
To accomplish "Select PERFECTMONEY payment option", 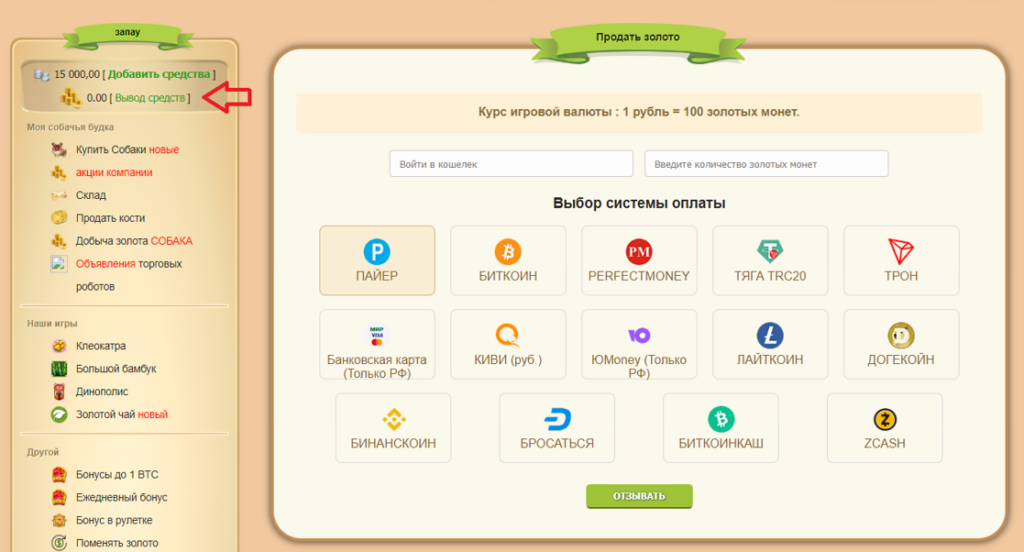I will click(x=639, y=261).
